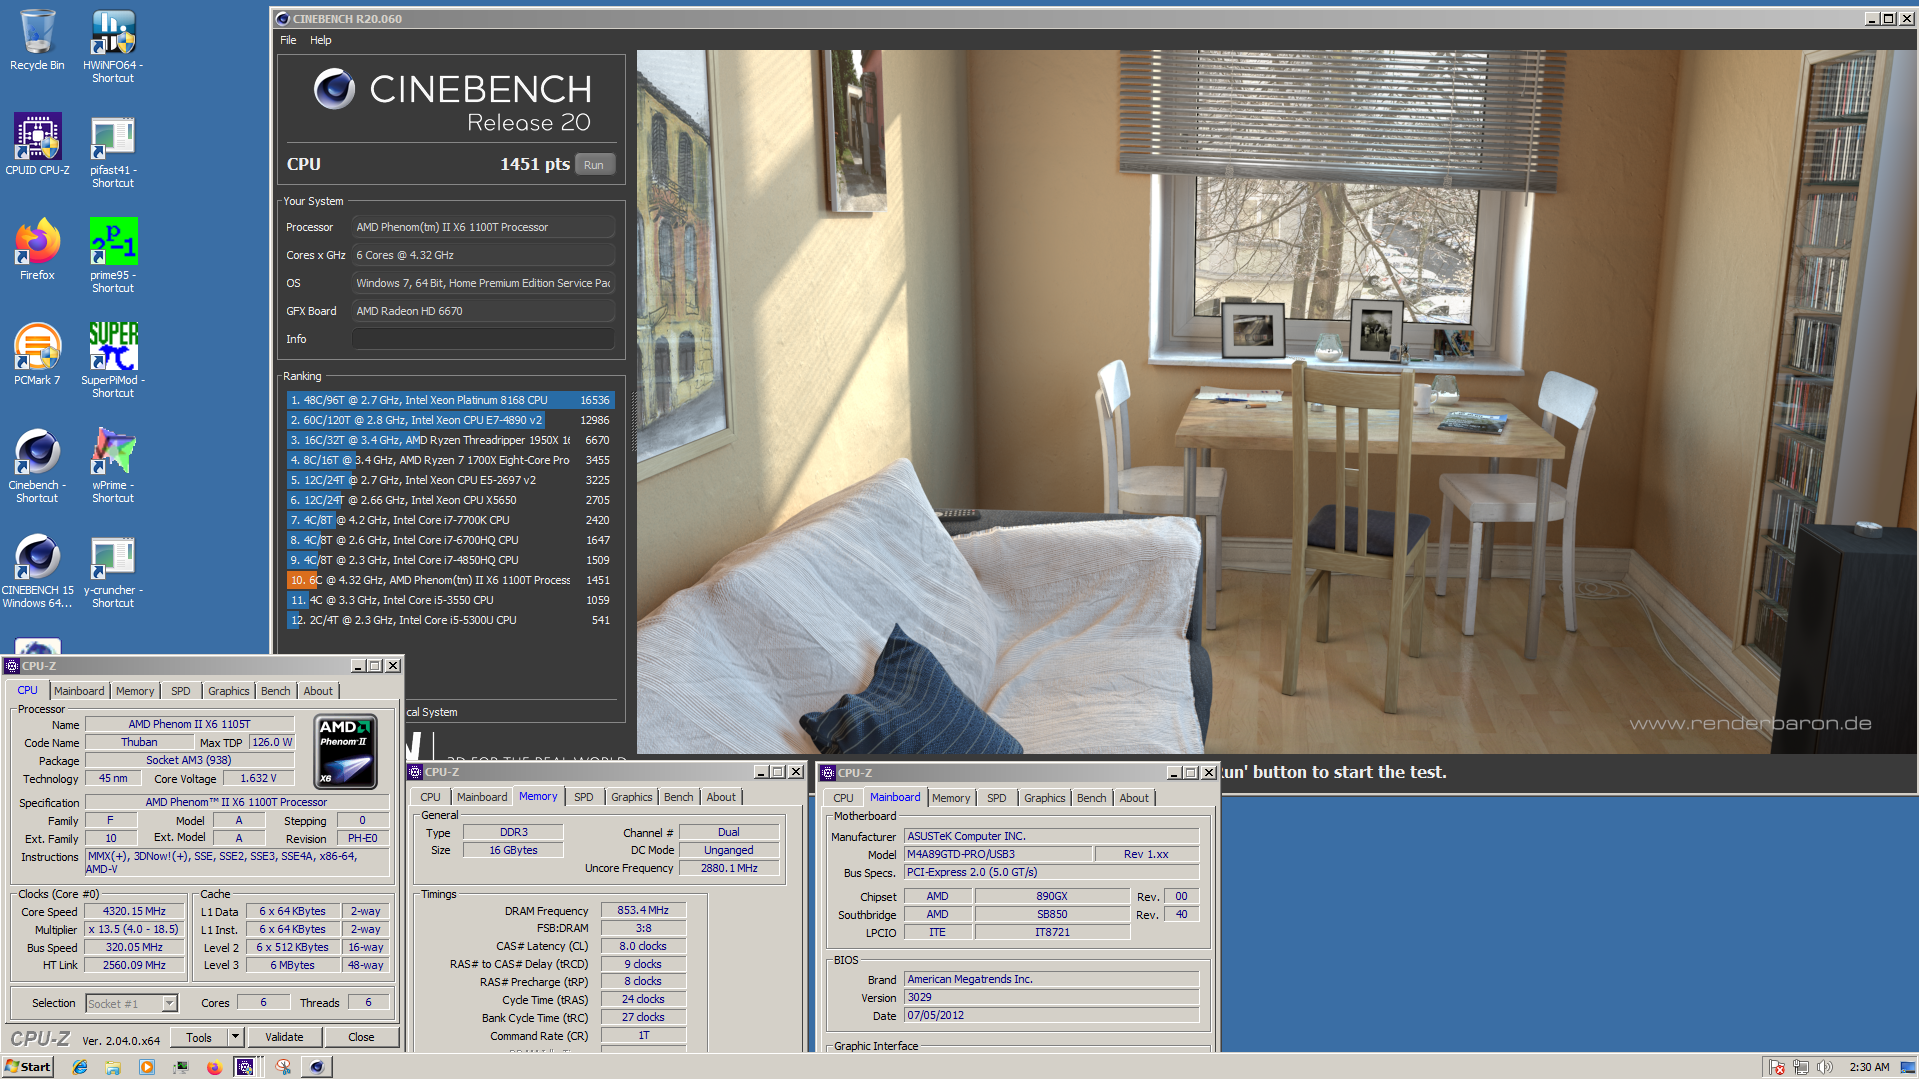
Task: Open Internet Explorer from taskbar
Action: coord(79,1067)
